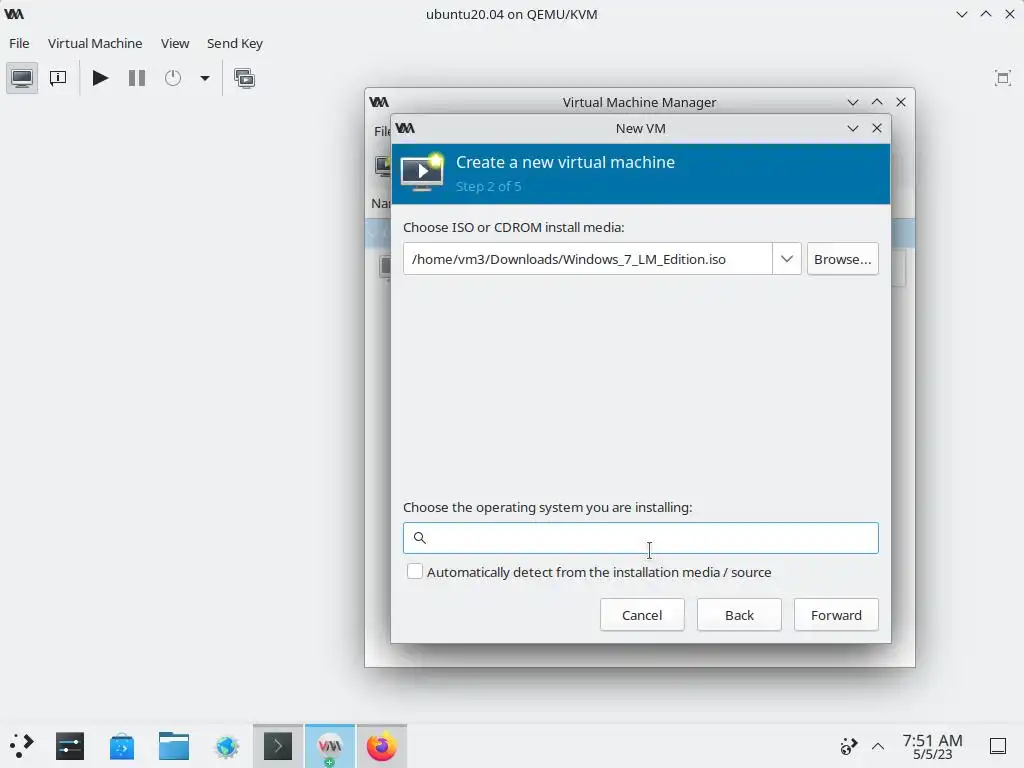Open the View menu
This screenshot has height=768, width=1024.
[x=175, y=43]
